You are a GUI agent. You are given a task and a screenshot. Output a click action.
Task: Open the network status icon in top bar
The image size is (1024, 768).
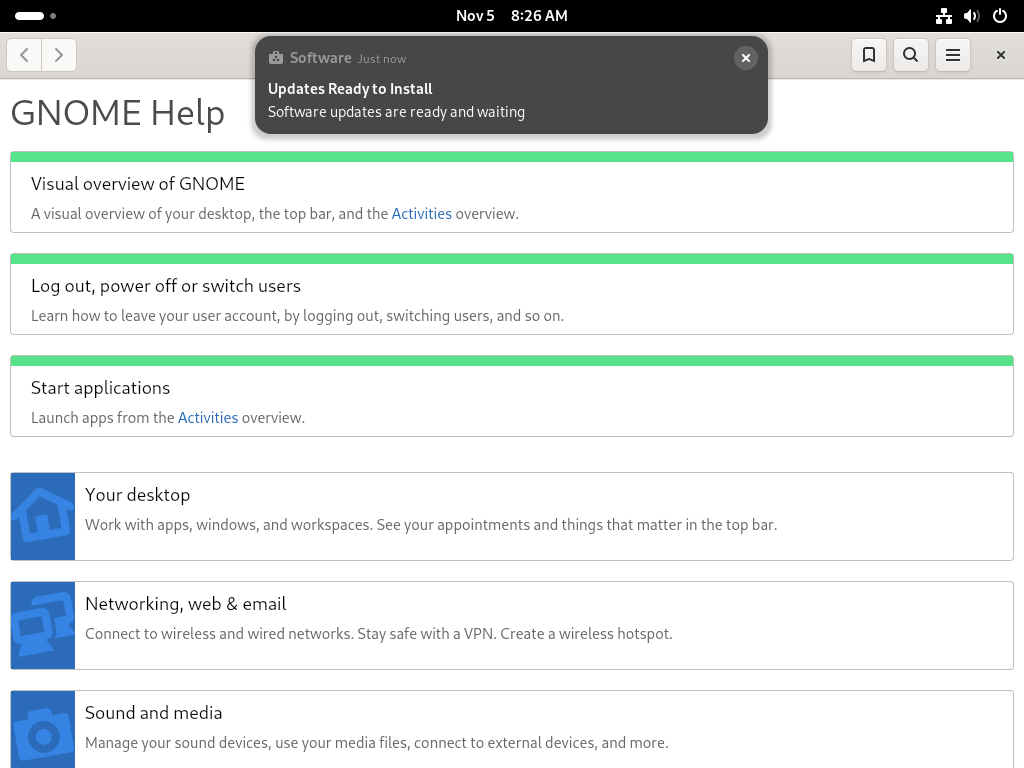tap(944, 16)
